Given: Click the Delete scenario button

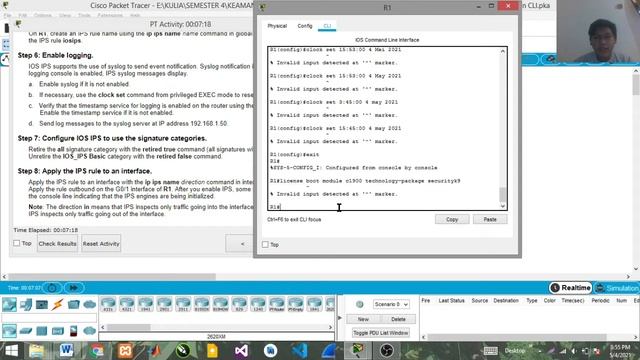Looking at the screenshot, I should 398,319.
